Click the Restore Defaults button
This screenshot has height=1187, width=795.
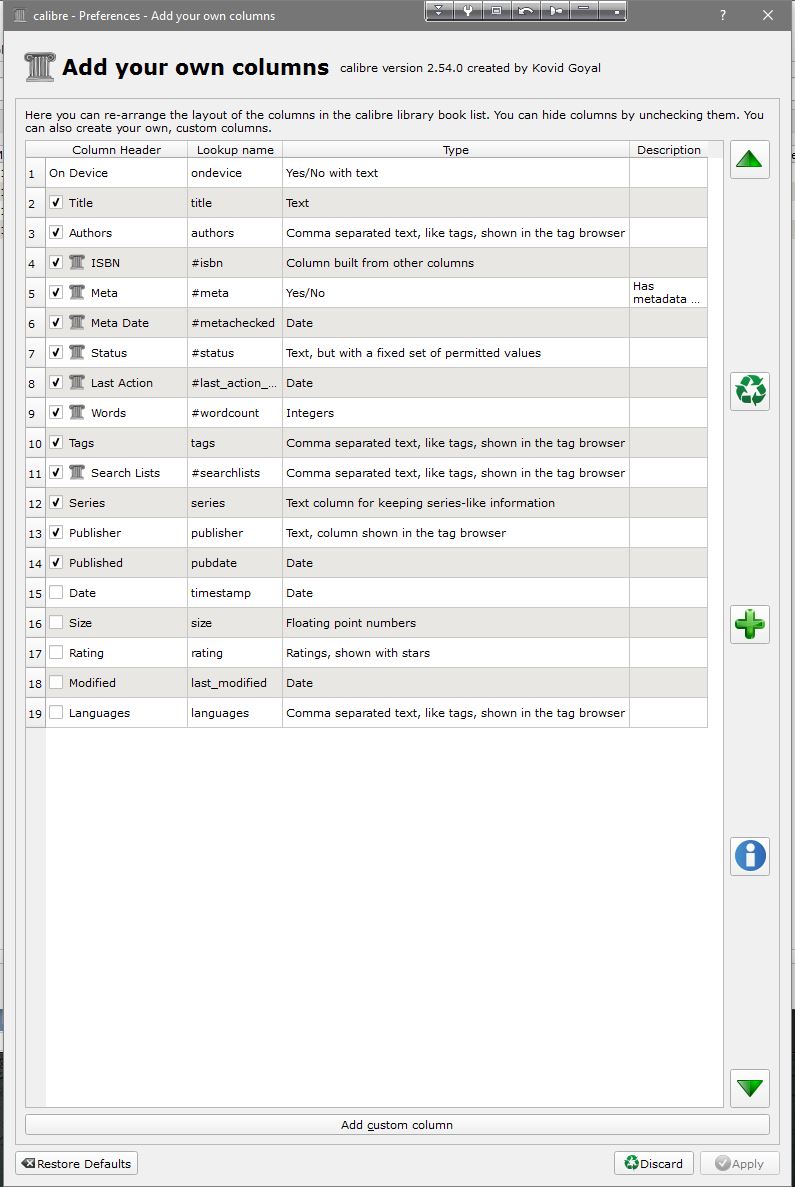(76, 1164)
